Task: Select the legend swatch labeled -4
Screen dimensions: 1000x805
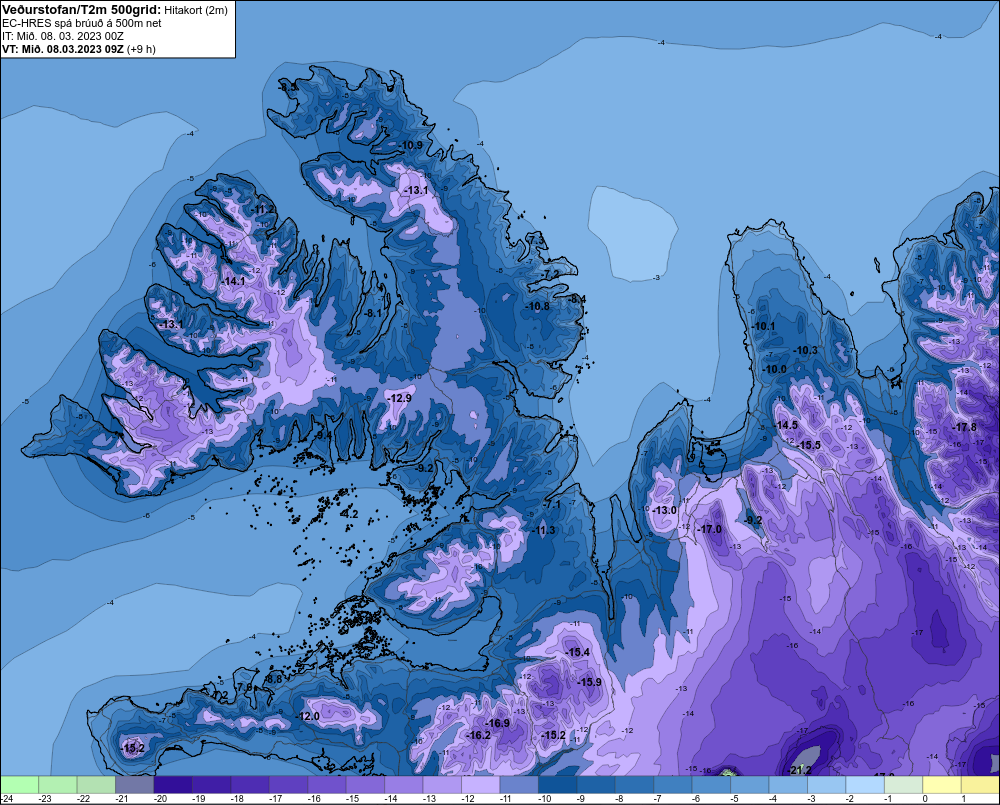Action: coord(789,784)
